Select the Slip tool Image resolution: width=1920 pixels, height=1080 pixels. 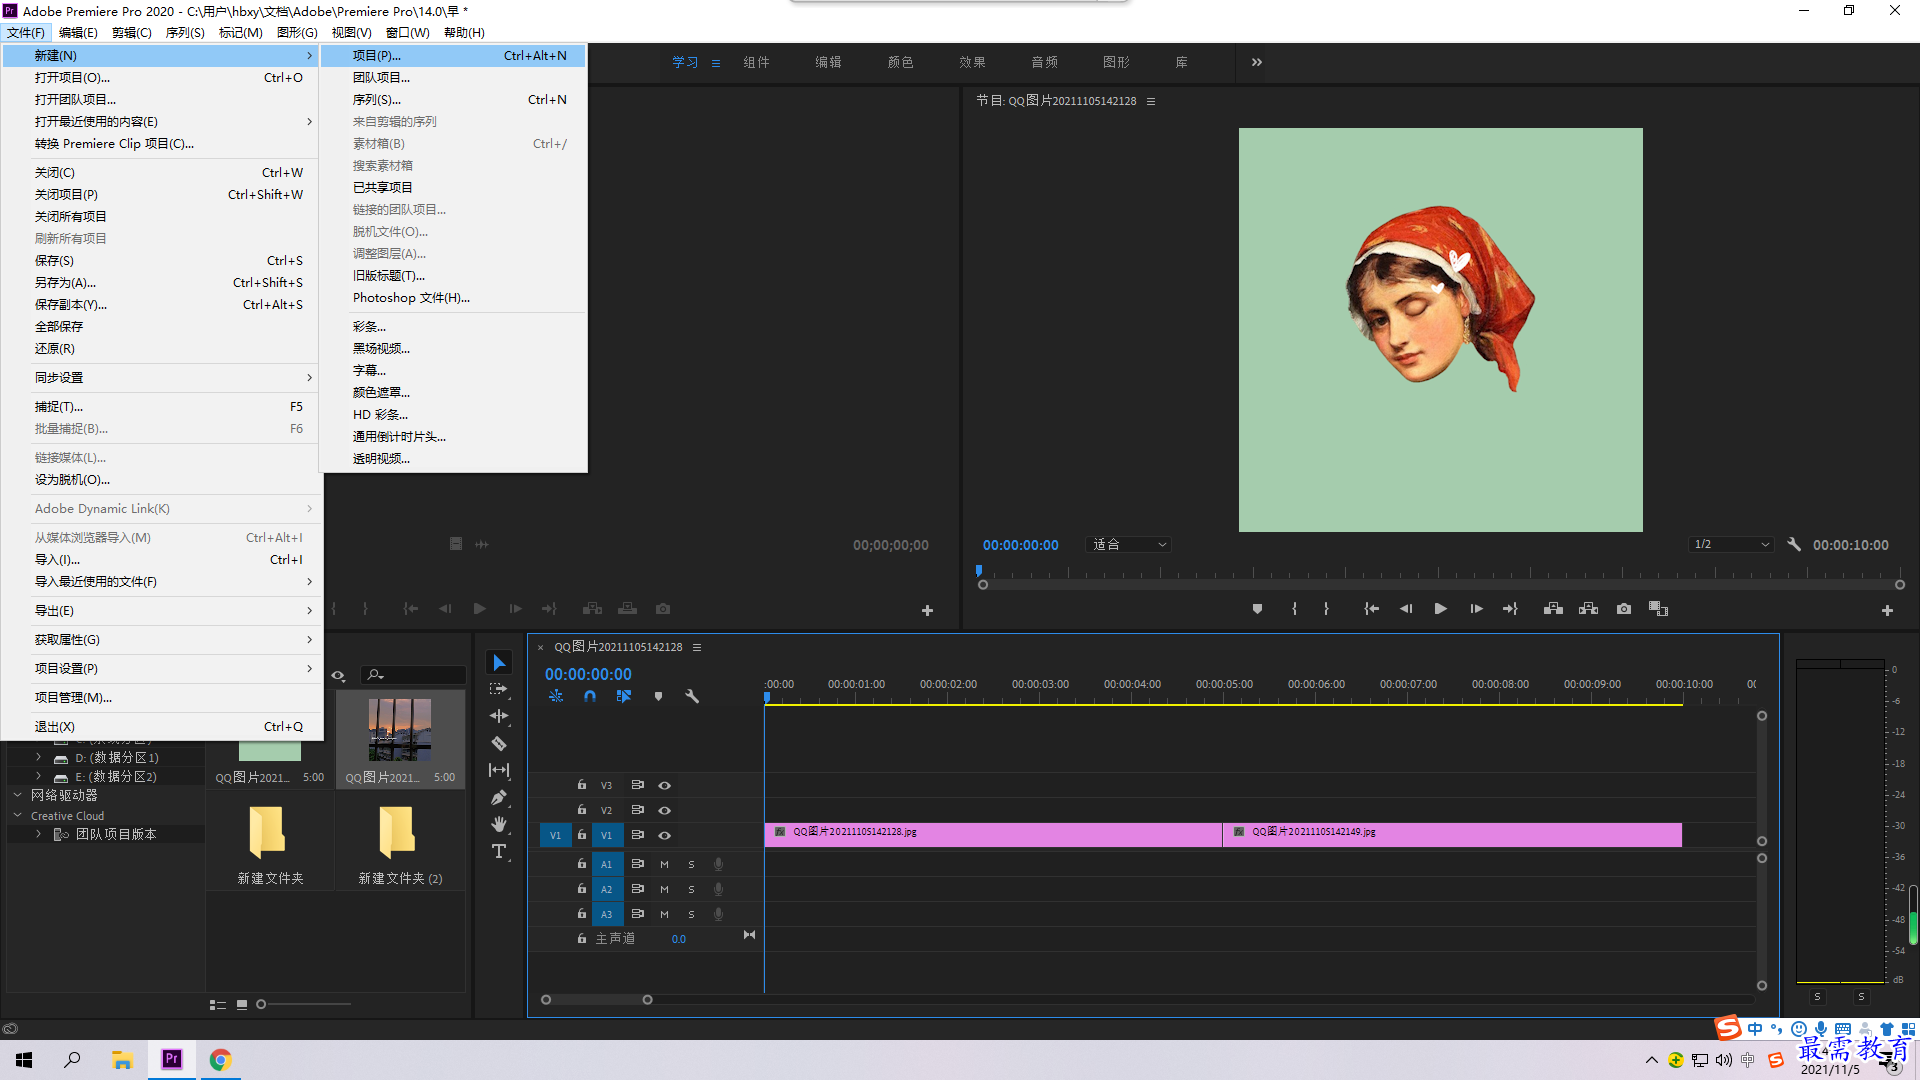click(499, 770)
